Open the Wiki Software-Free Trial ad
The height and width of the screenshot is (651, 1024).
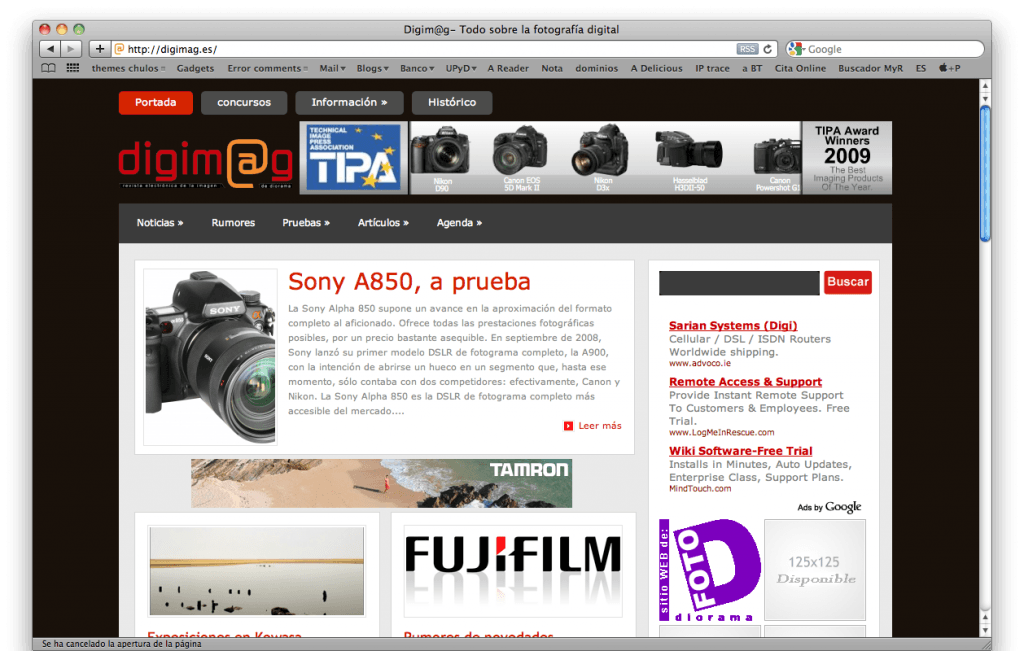click(x=741, y=451)
